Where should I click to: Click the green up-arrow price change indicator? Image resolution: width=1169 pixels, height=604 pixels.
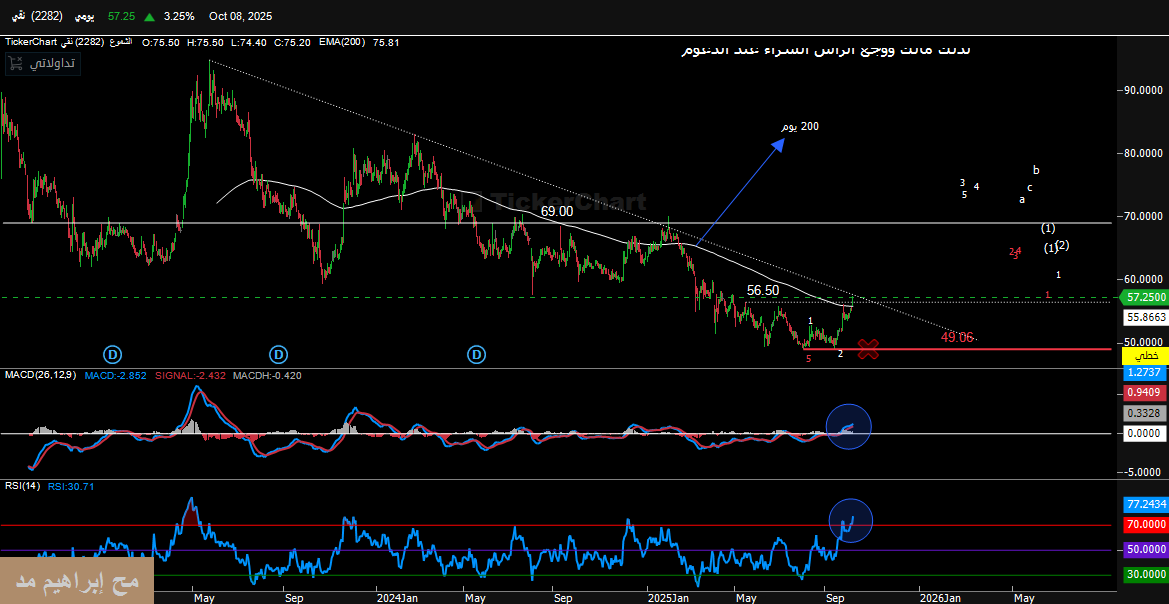149,17
